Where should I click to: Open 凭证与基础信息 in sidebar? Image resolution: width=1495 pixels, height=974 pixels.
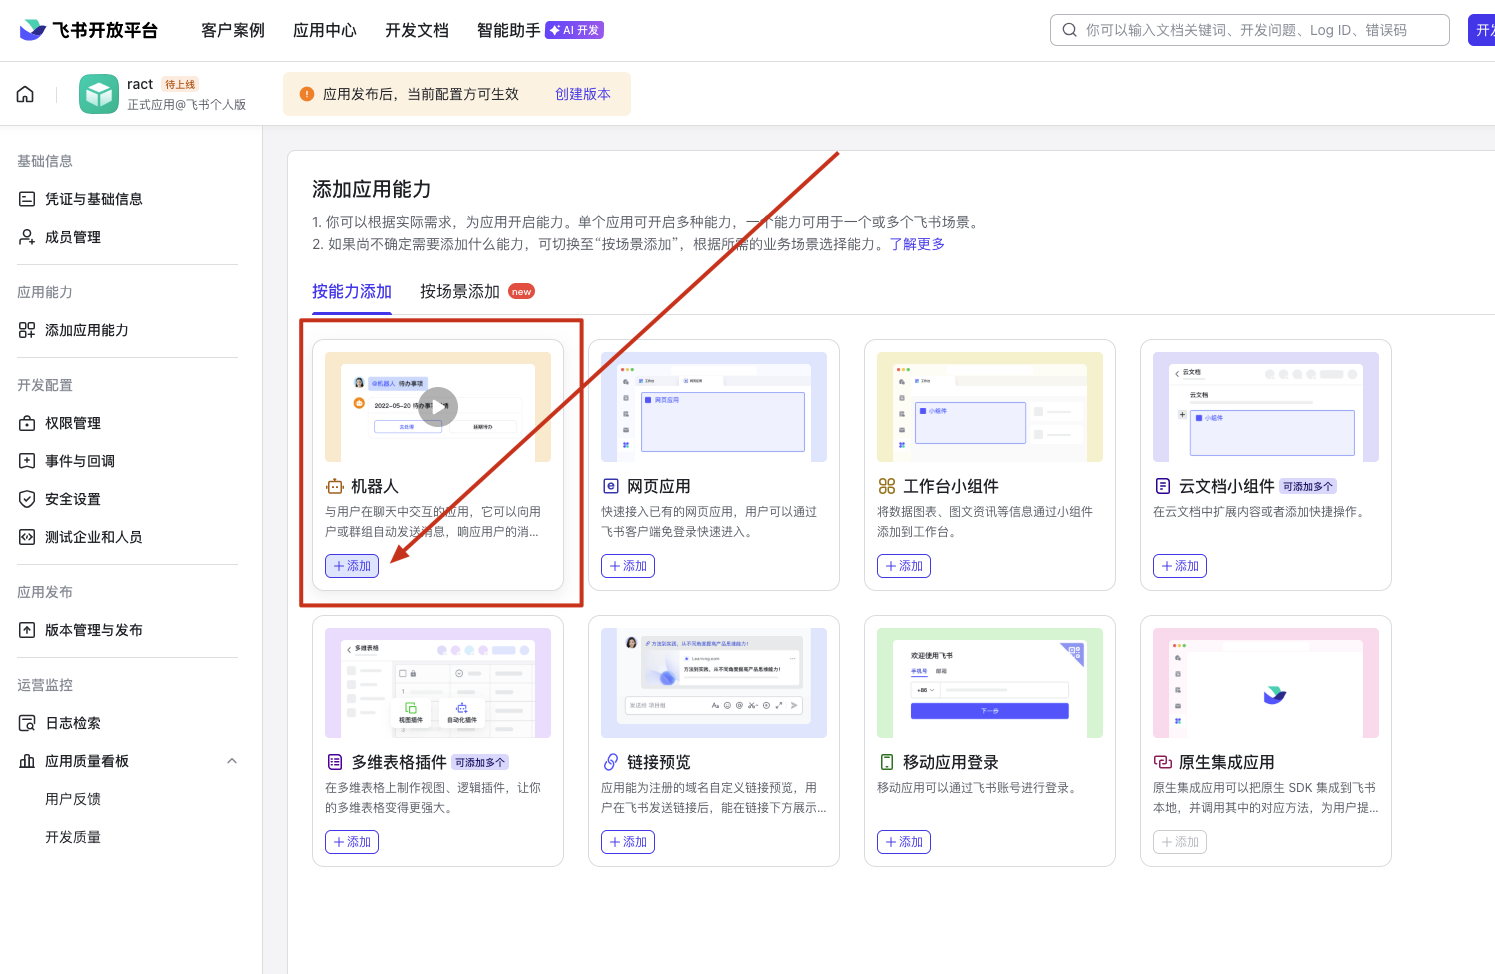pyautogui.click(x=93, y=199)
